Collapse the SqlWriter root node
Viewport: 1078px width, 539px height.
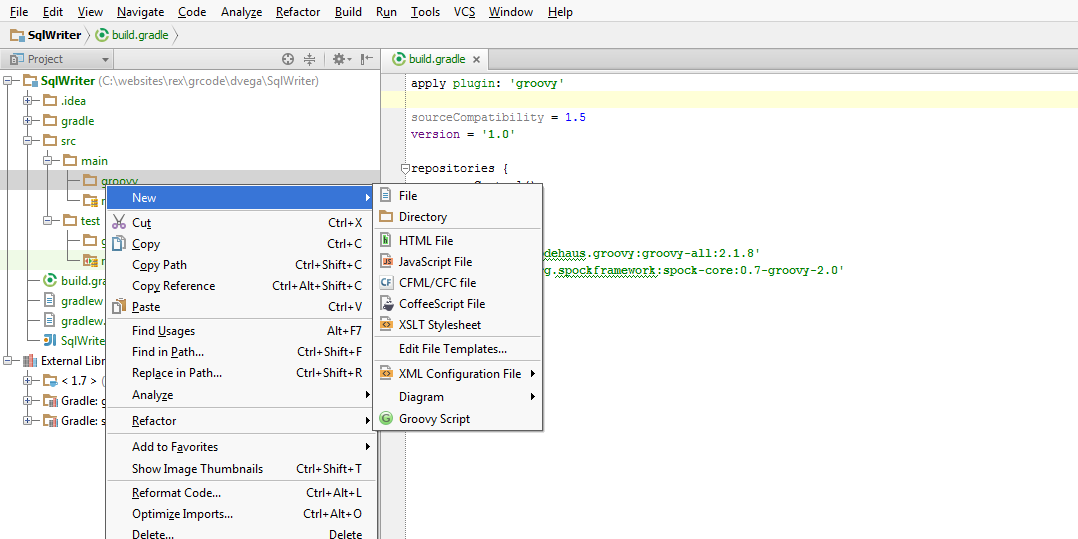tap(8, 80)
